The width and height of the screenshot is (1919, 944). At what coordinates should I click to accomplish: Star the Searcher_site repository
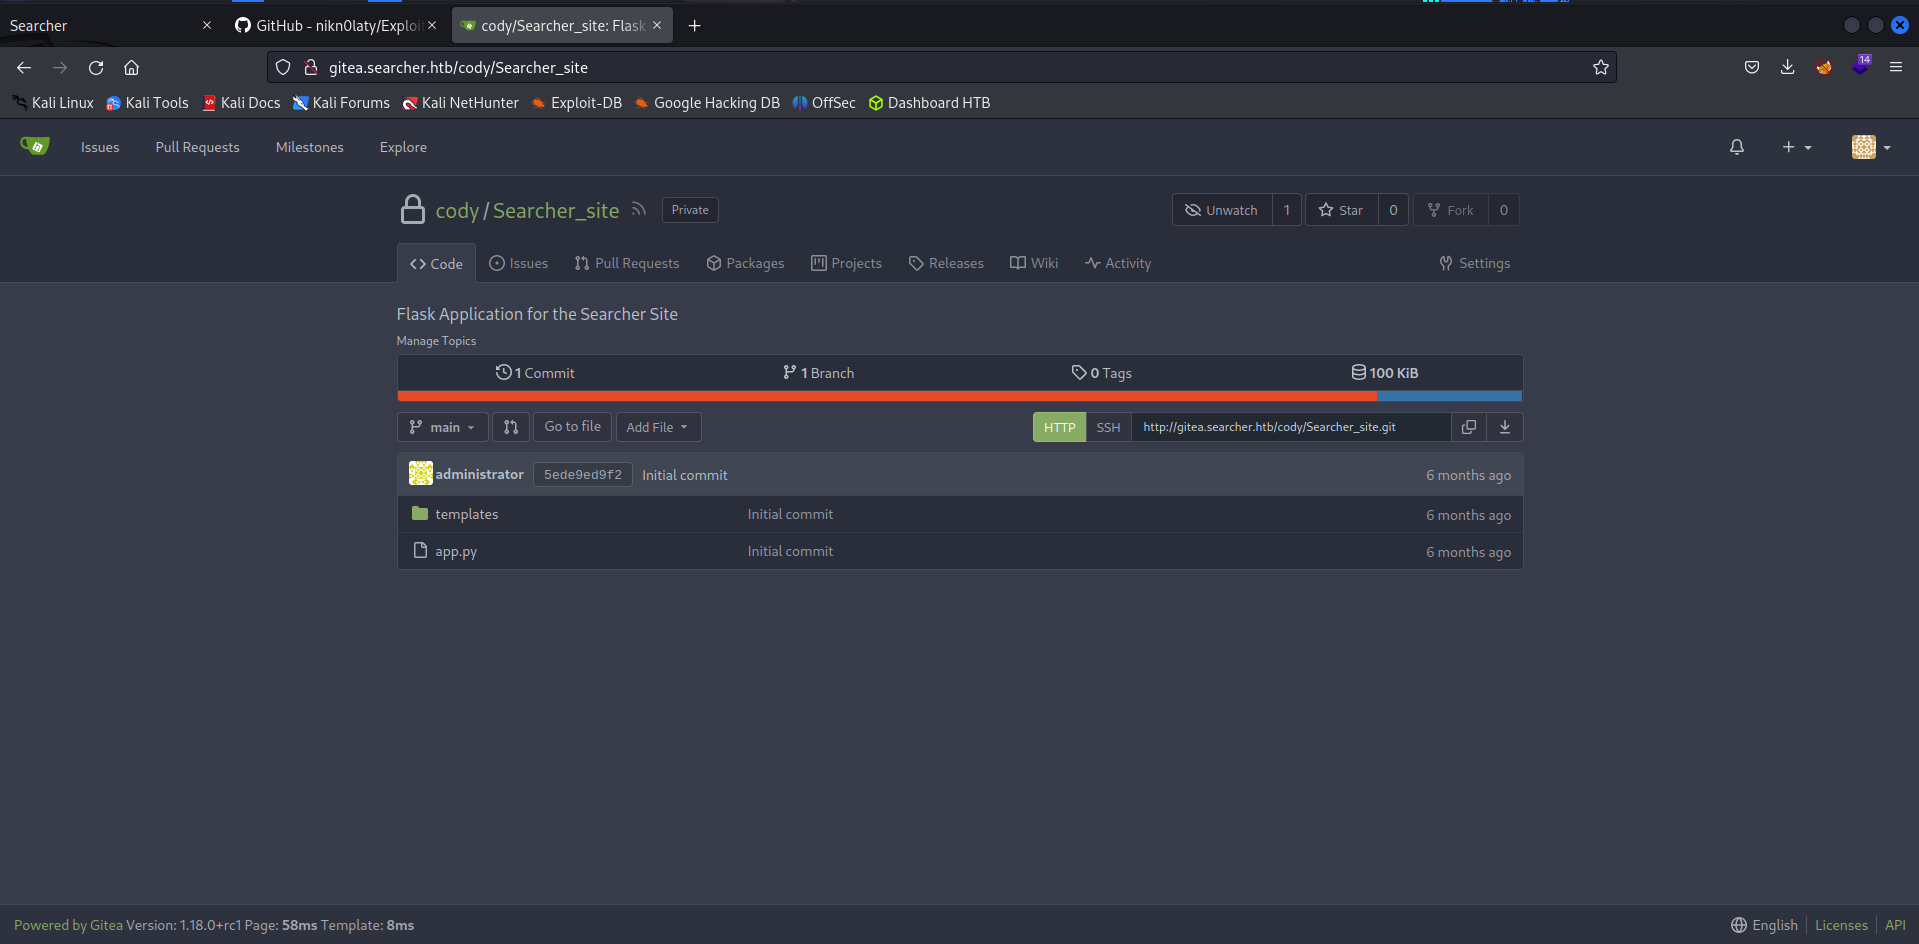point(1341,210)
